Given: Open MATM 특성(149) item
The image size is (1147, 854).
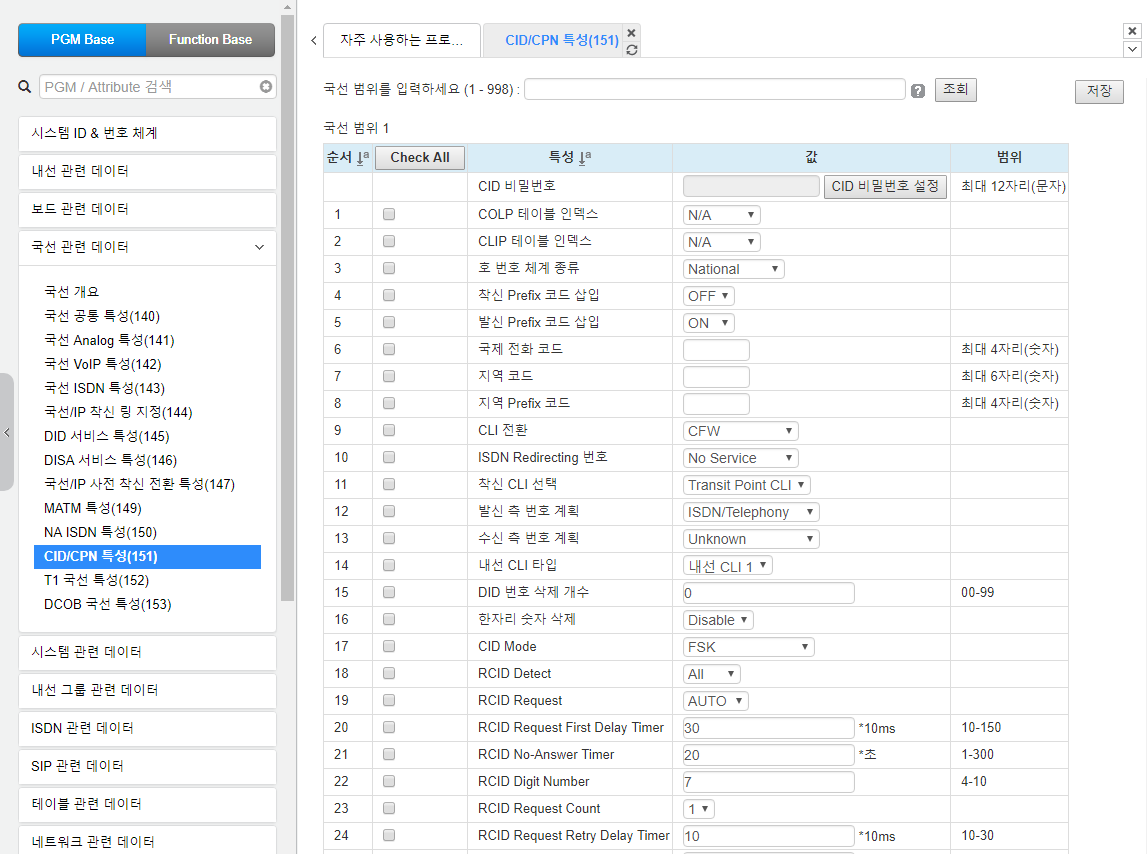Looking at the screenshot, I should tap(93, 508).
